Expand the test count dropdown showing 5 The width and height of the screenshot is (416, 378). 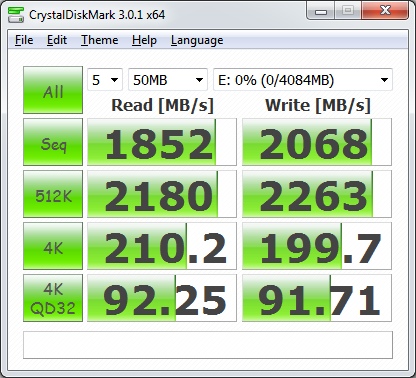[105, 80]
